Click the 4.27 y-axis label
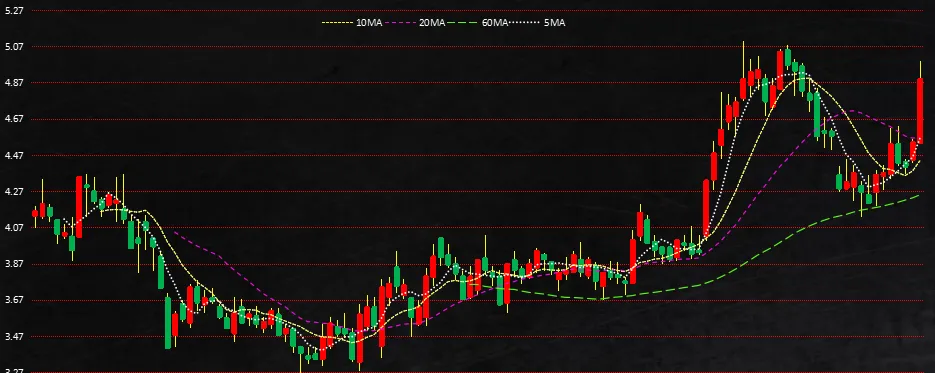 coord(14,192)
